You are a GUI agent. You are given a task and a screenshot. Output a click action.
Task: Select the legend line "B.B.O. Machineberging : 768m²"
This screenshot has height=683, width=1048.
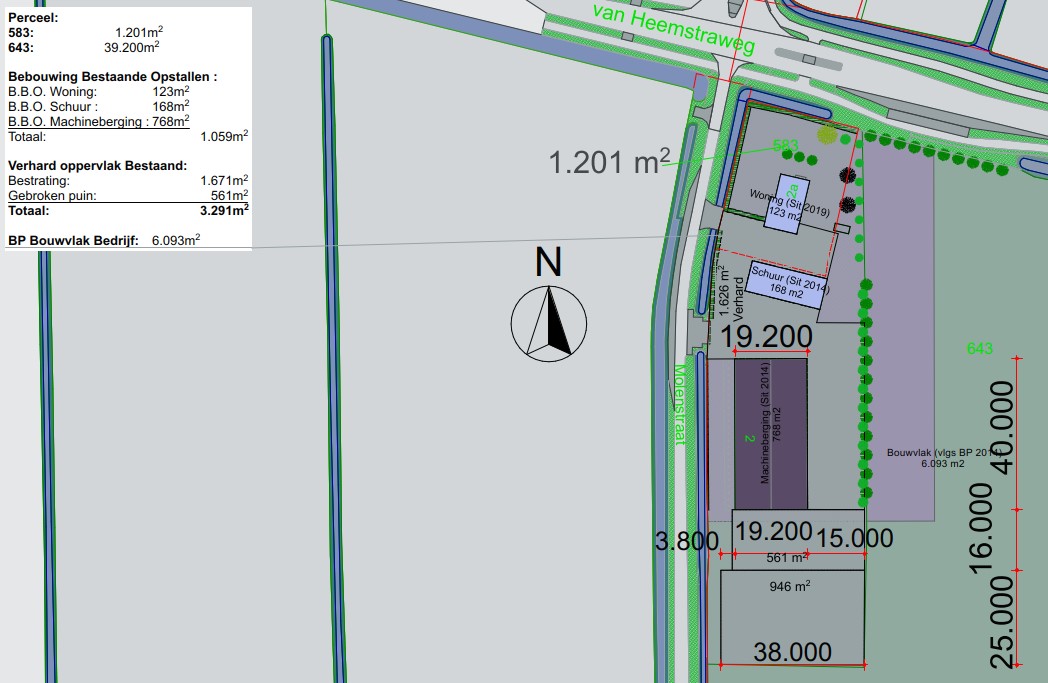[x=99, y=122]
